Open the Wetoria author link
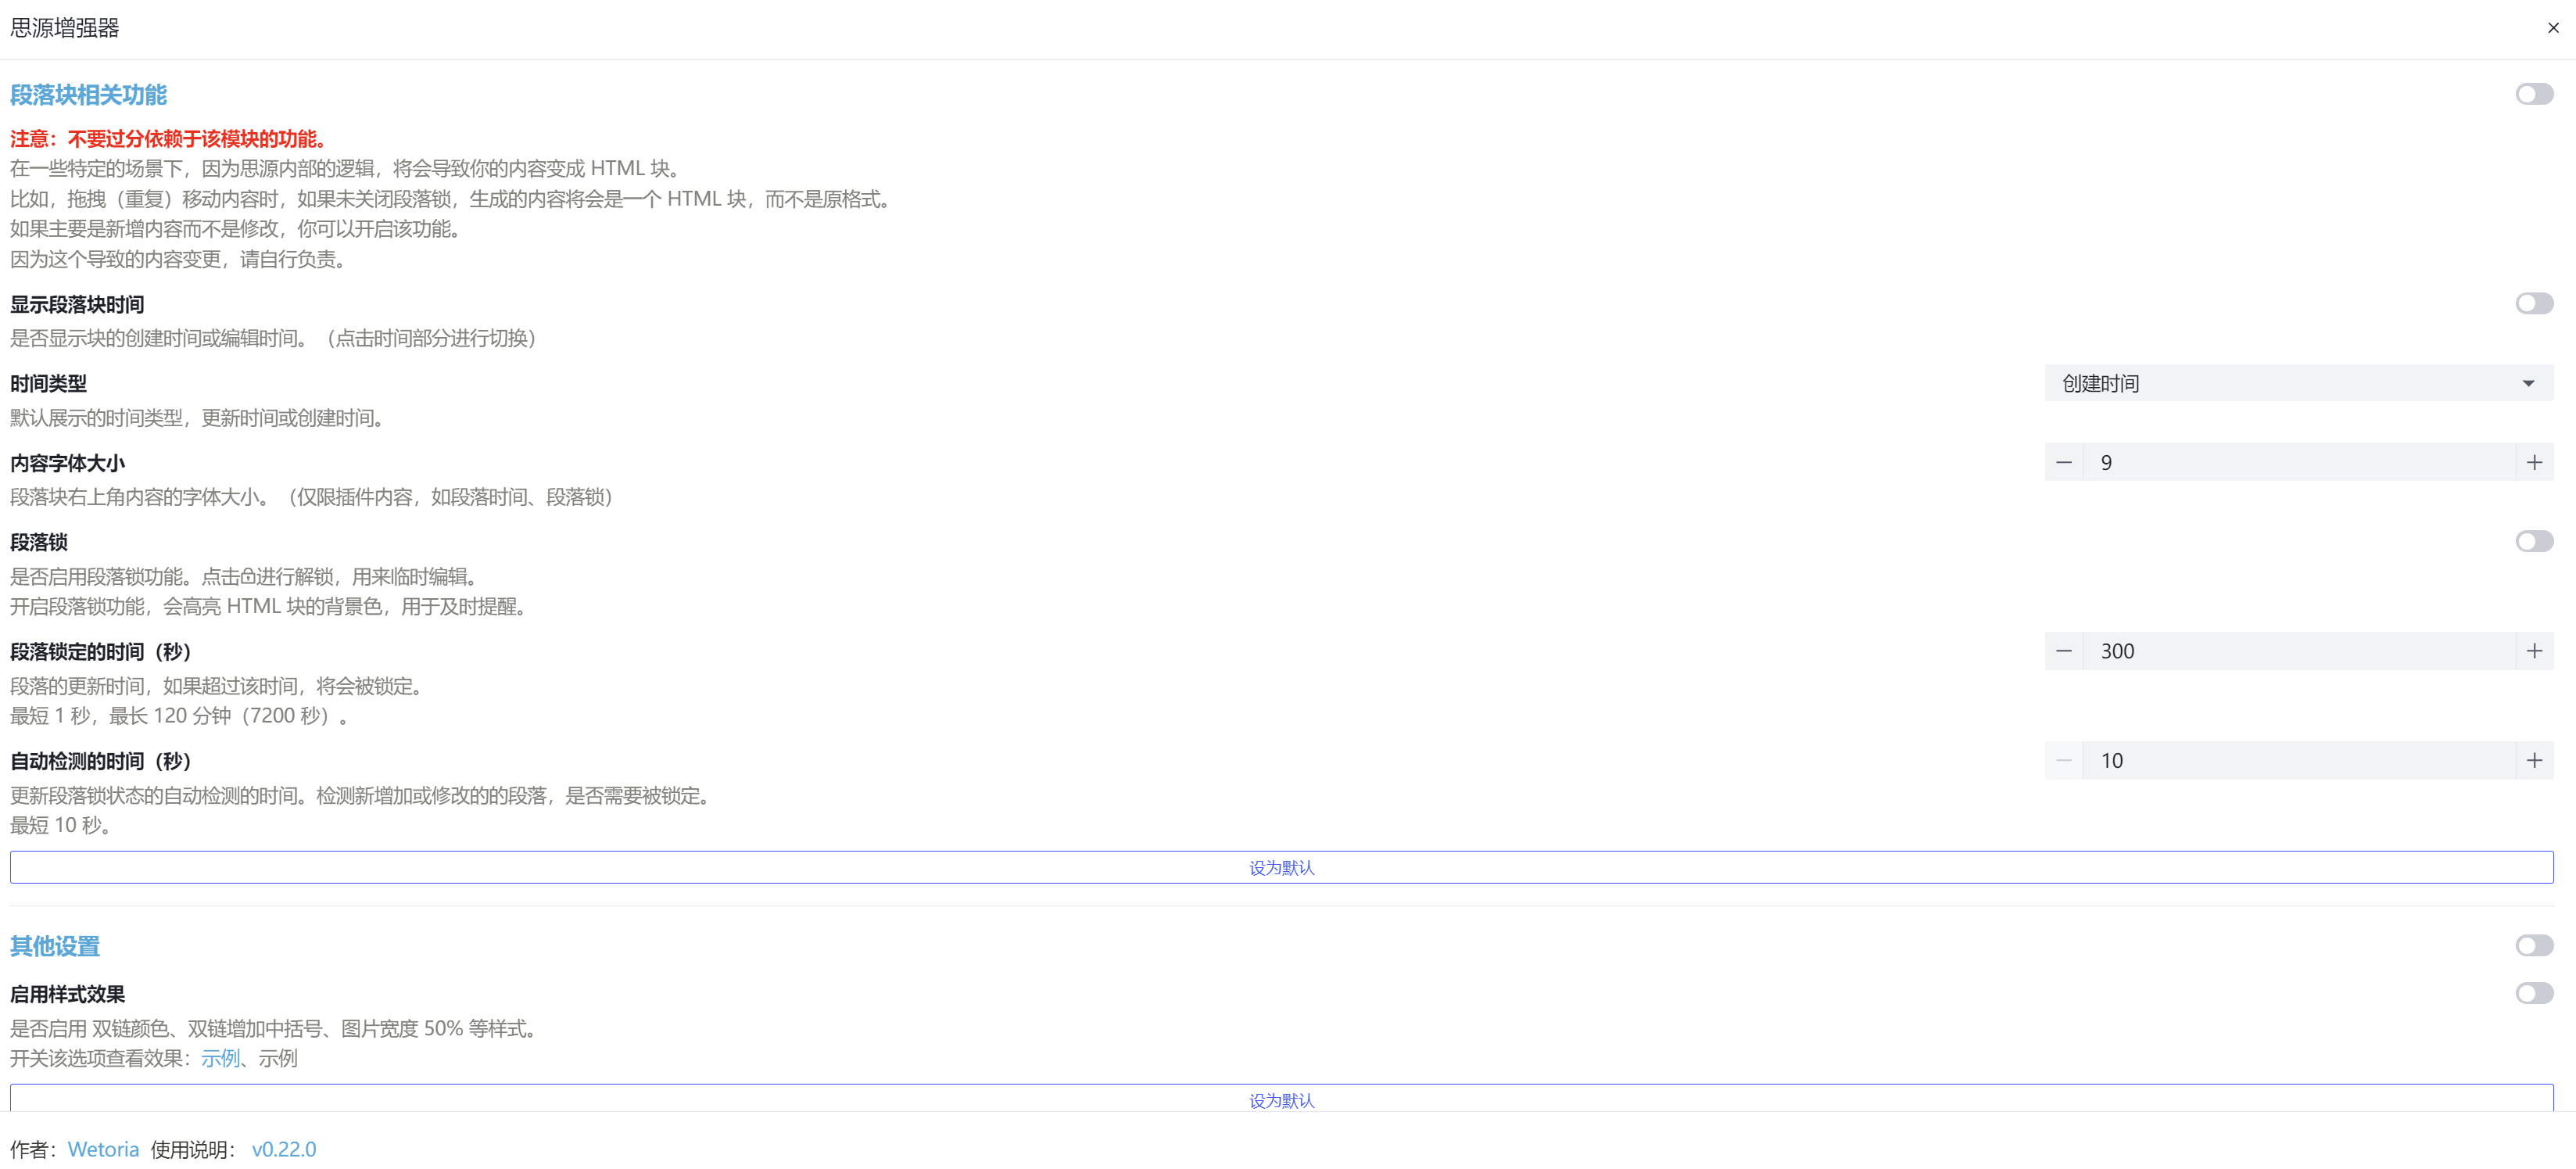The width and height of the screenshot is (2576, 1169). [103, 1149]
